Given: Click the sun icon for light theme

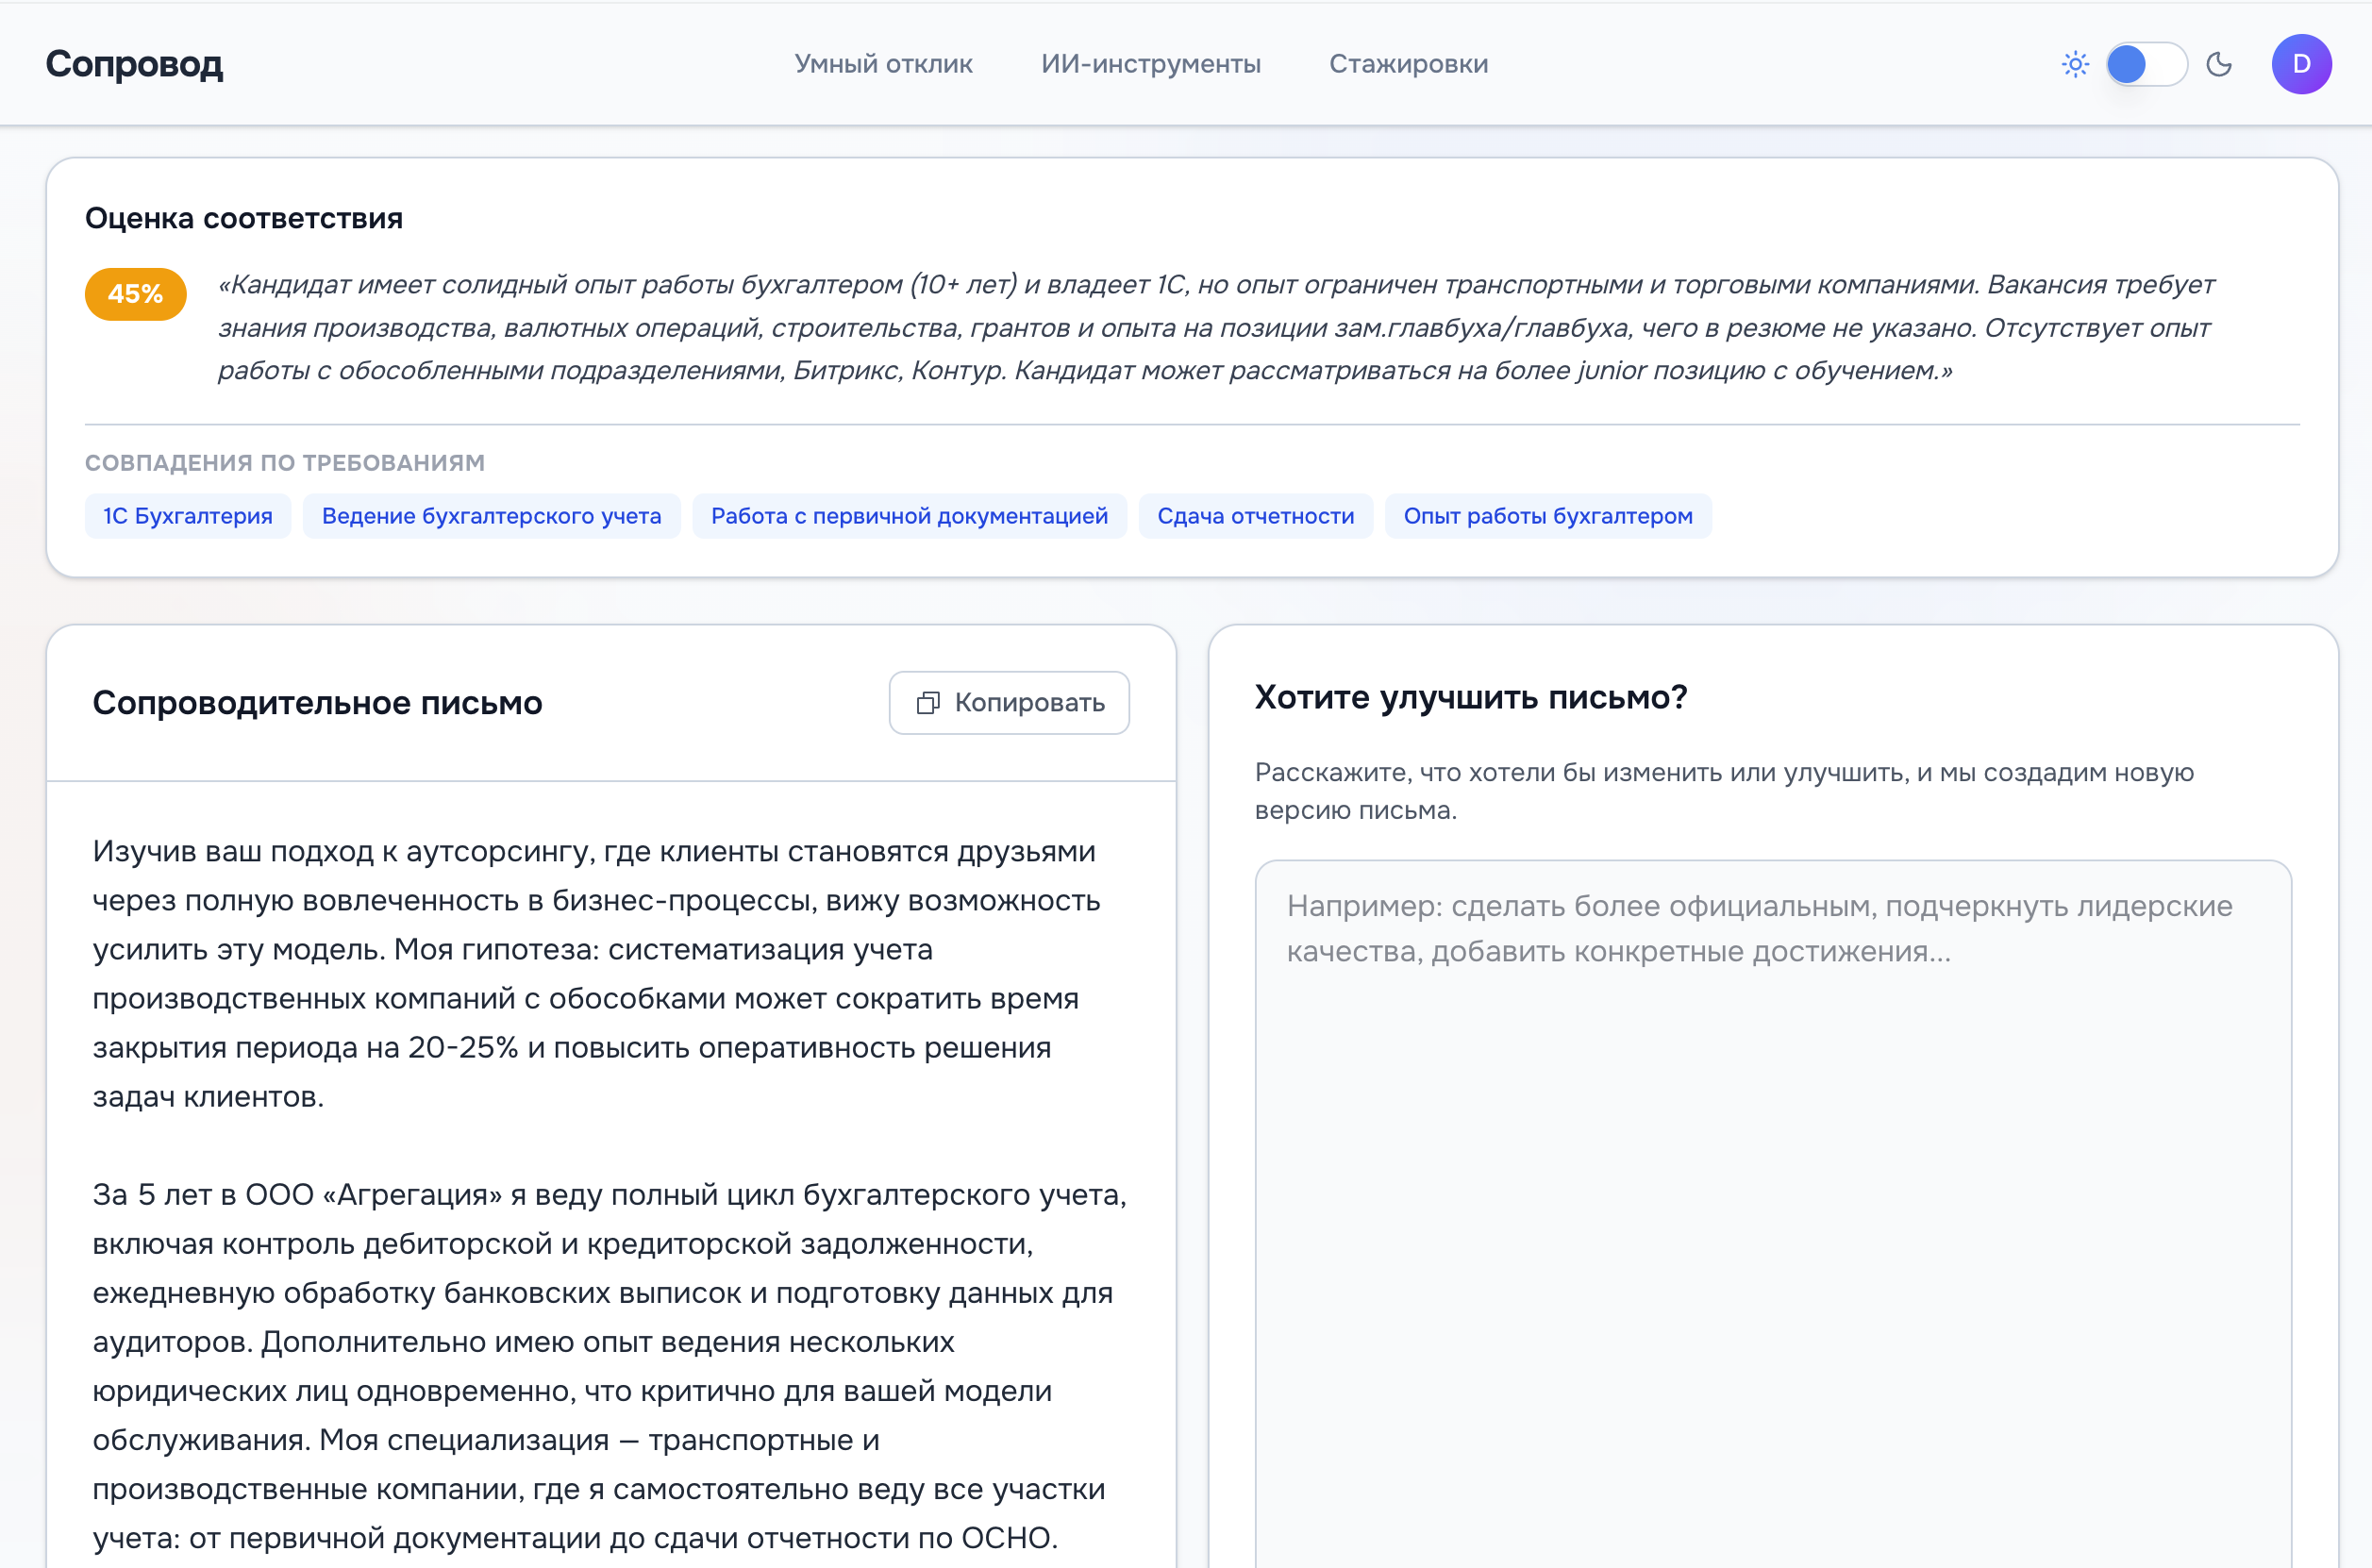Looking at the screenshot, I should [x=2075, y=63].
